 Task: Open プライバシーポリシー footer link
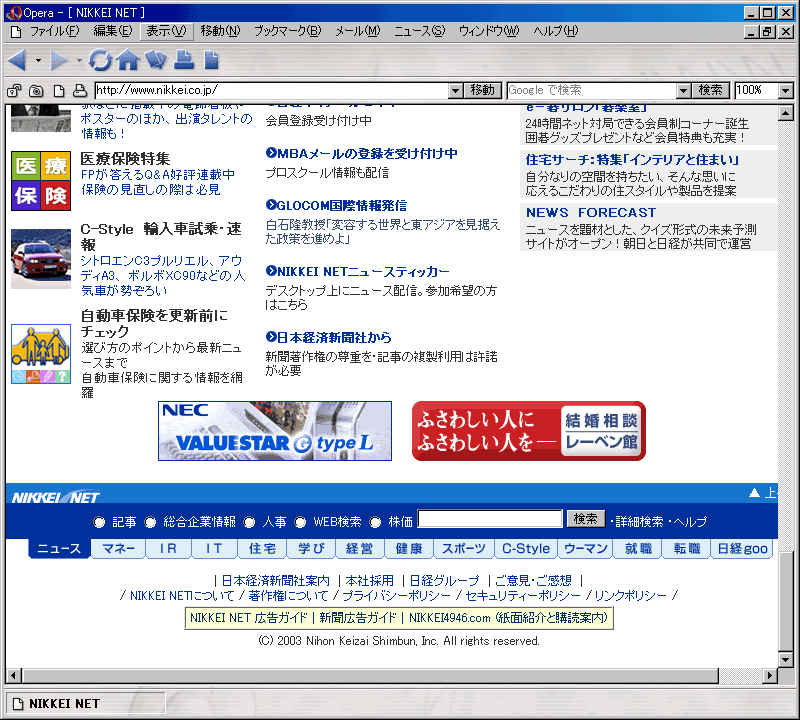coord(396,595)
